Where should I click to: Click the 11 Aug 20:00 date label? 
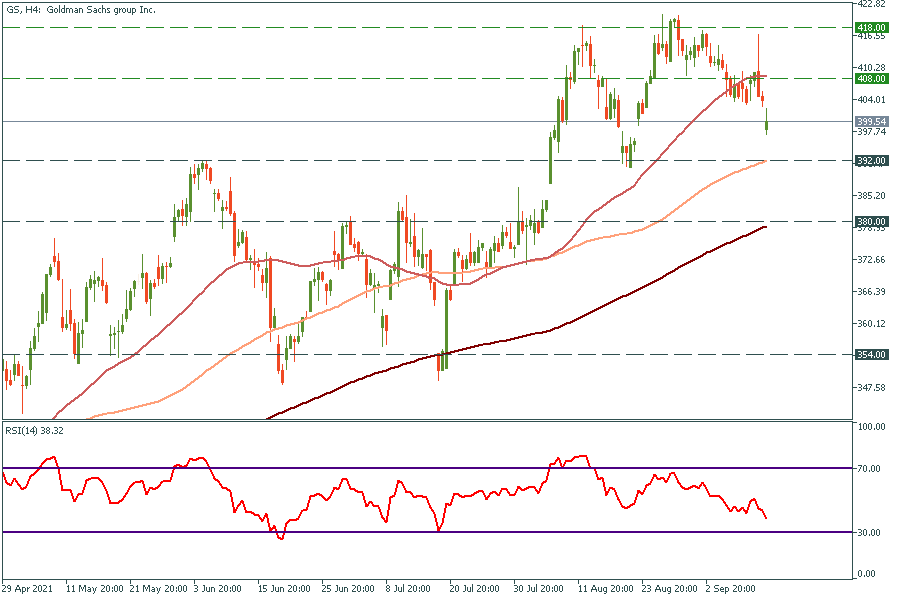[604, 589]
